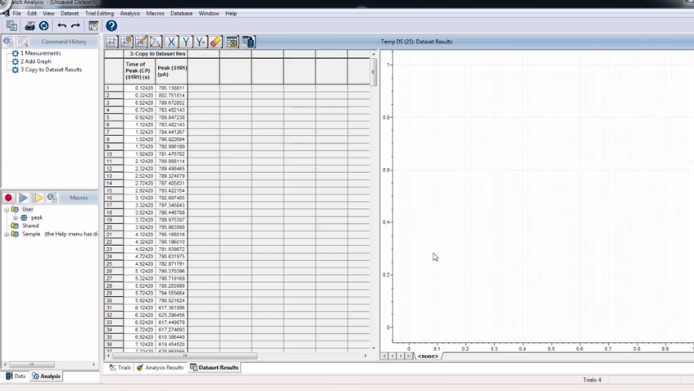694x391 pixels.
Task: Click the window-stack icon at toolbar start
Action: click(x=12, y=26)
